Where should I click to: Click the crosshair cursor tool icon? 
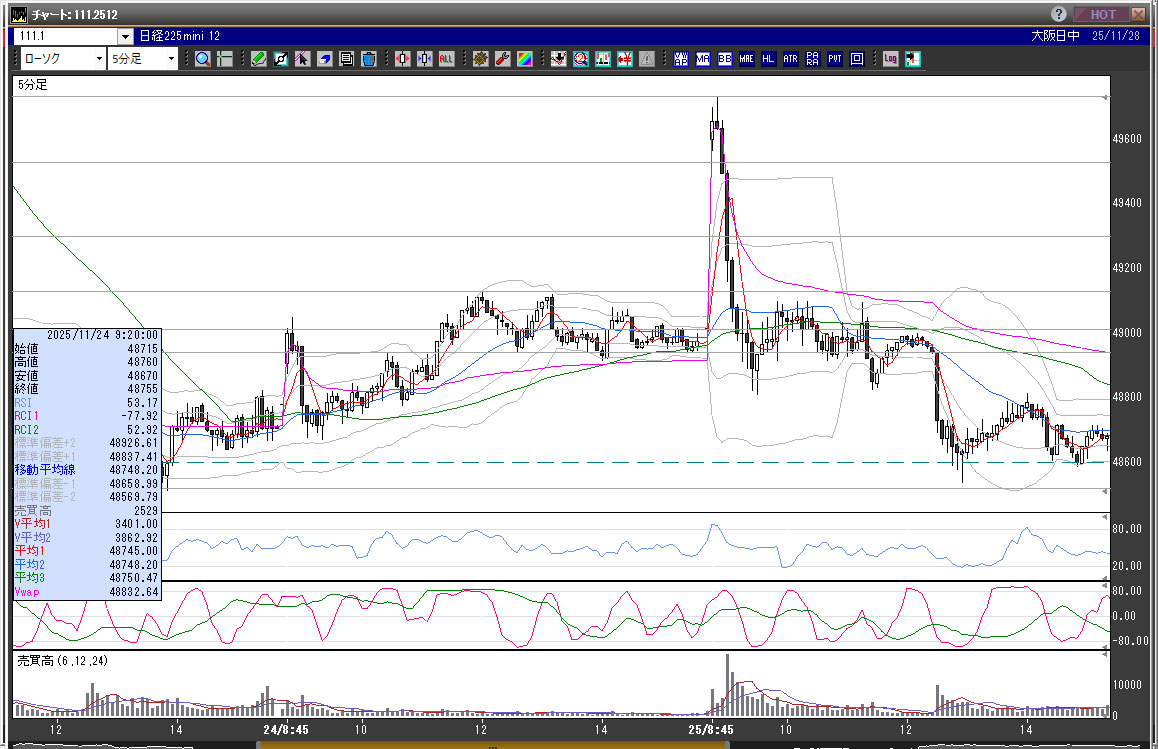(x=224, y=59)
